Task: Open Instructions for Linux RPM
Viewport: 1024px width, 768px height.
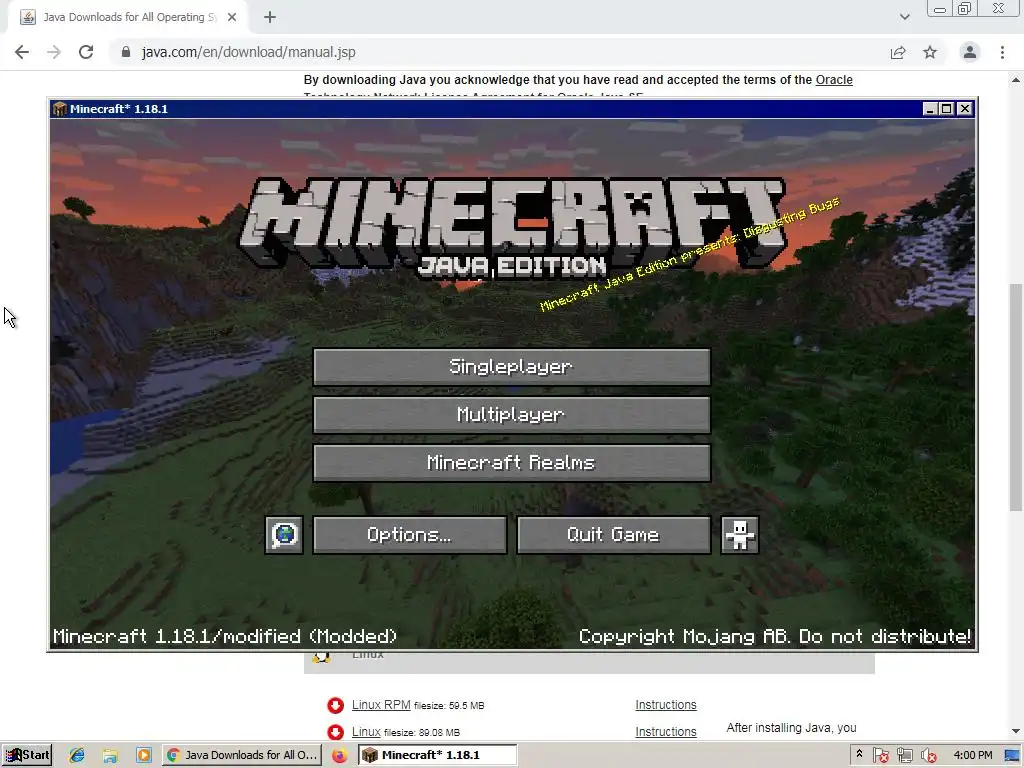Action: [x=666, y=705]
